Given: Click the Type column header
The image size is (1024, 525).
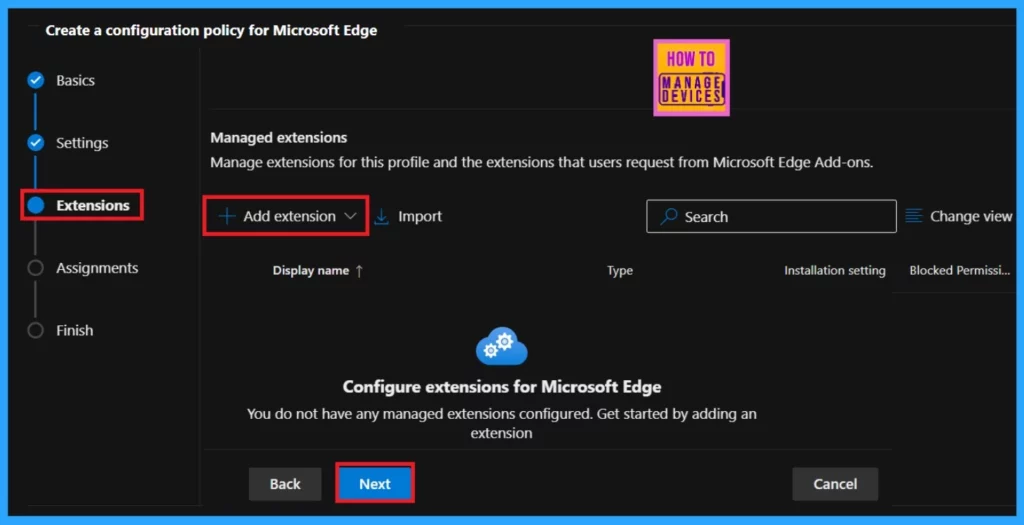Looking at the screenshot, I should [x=620, y=270].
